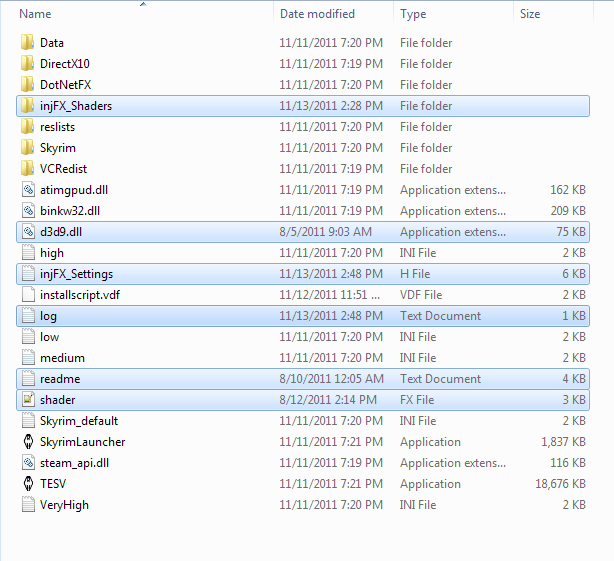Click the binkw32.dll file name
Screen dimensions: 614x561
click(70, 211)
